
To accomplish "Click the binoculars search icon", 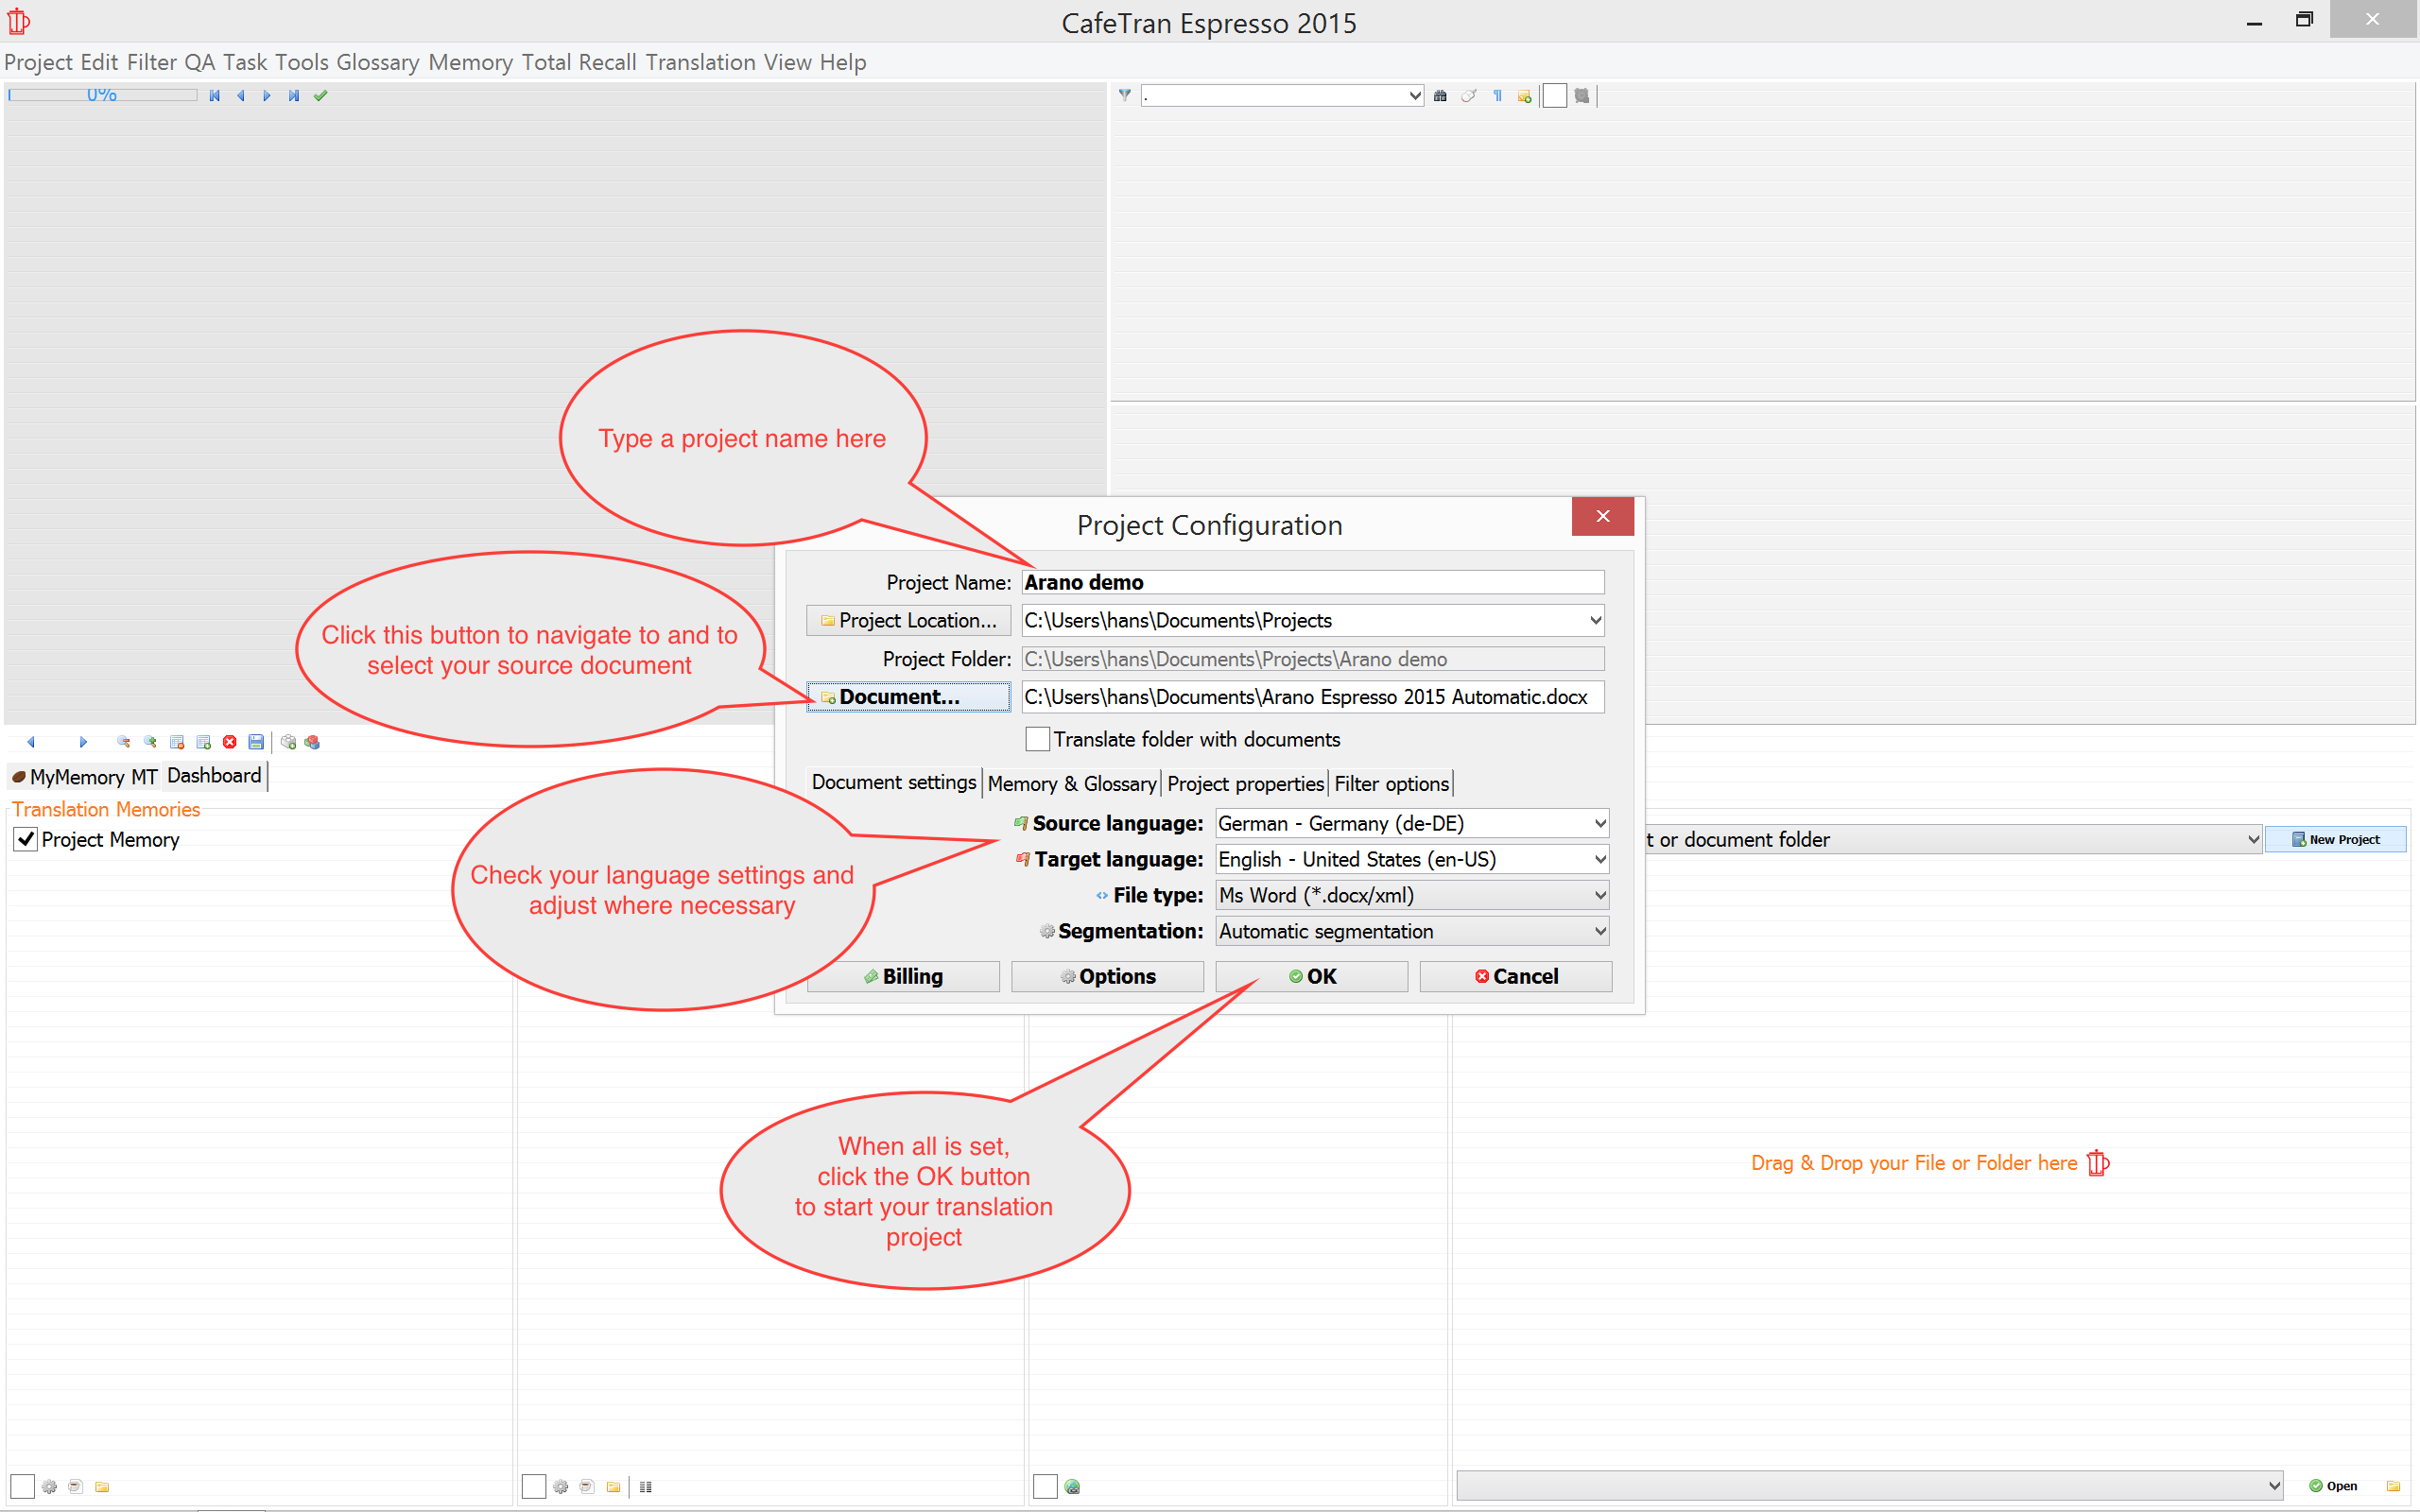I will tap(1440, 96).
